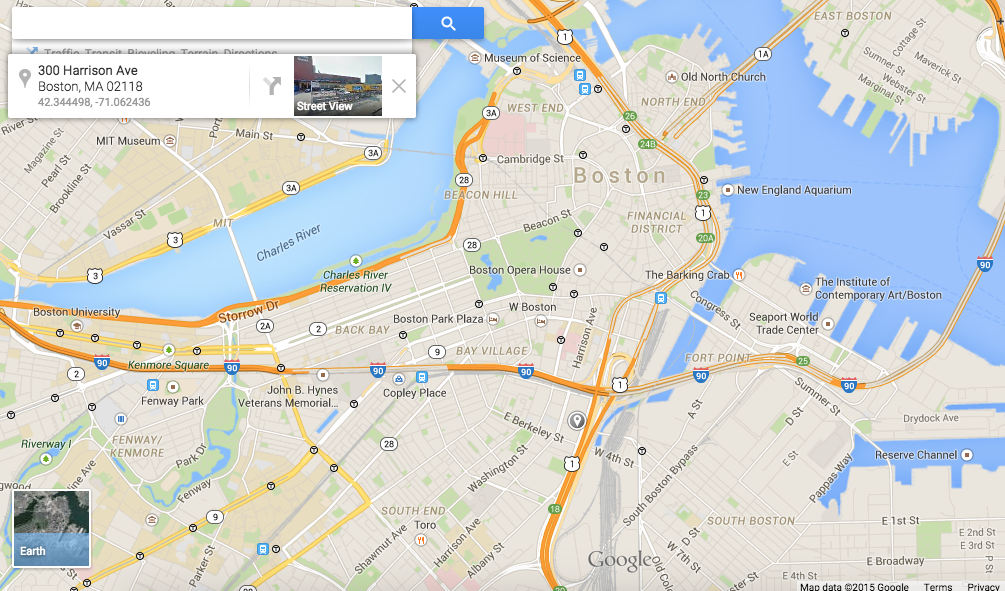Open the Street View thumbnail
1005x591 pixels.
point(338,86)
